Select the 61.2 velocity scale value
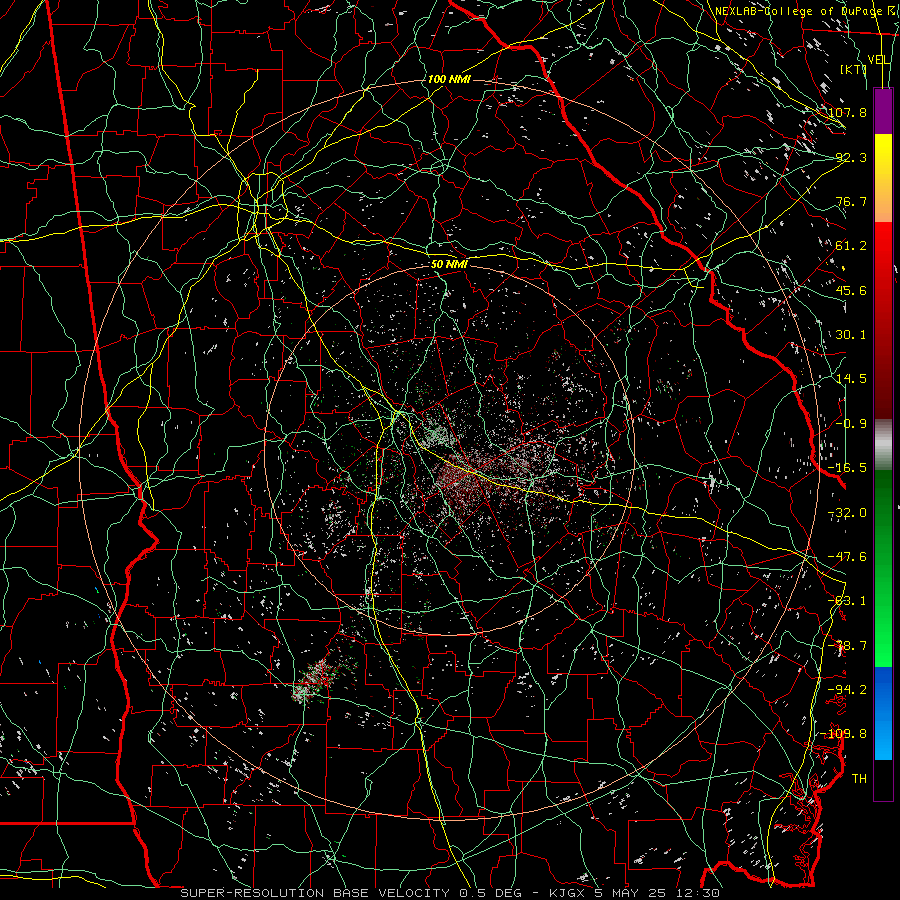Viewport: 900px width, 900px height. click(851, 246)
